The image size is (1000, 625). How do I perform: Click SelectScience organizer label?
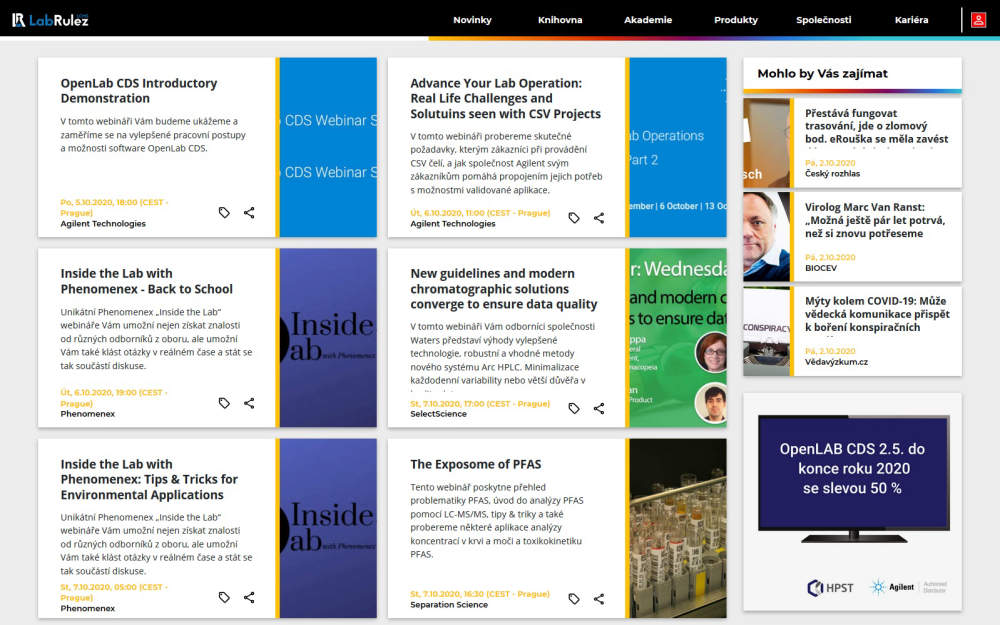click(x=438, y=413)
